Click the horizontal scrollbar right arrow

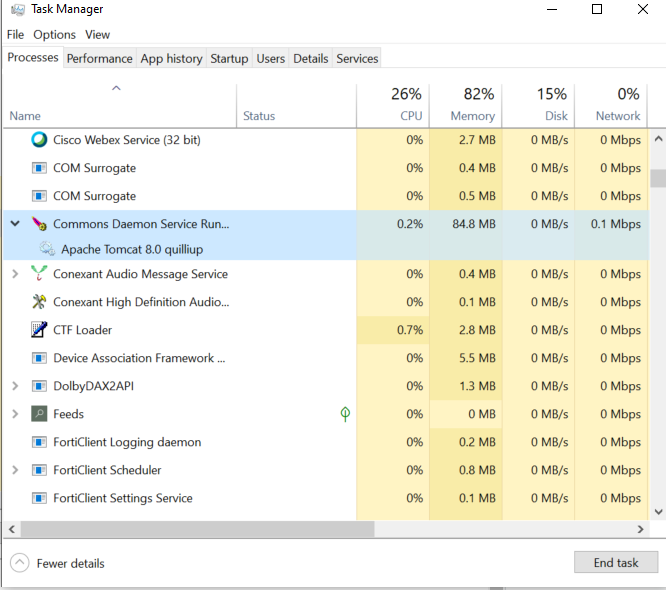tap(641, 529)
